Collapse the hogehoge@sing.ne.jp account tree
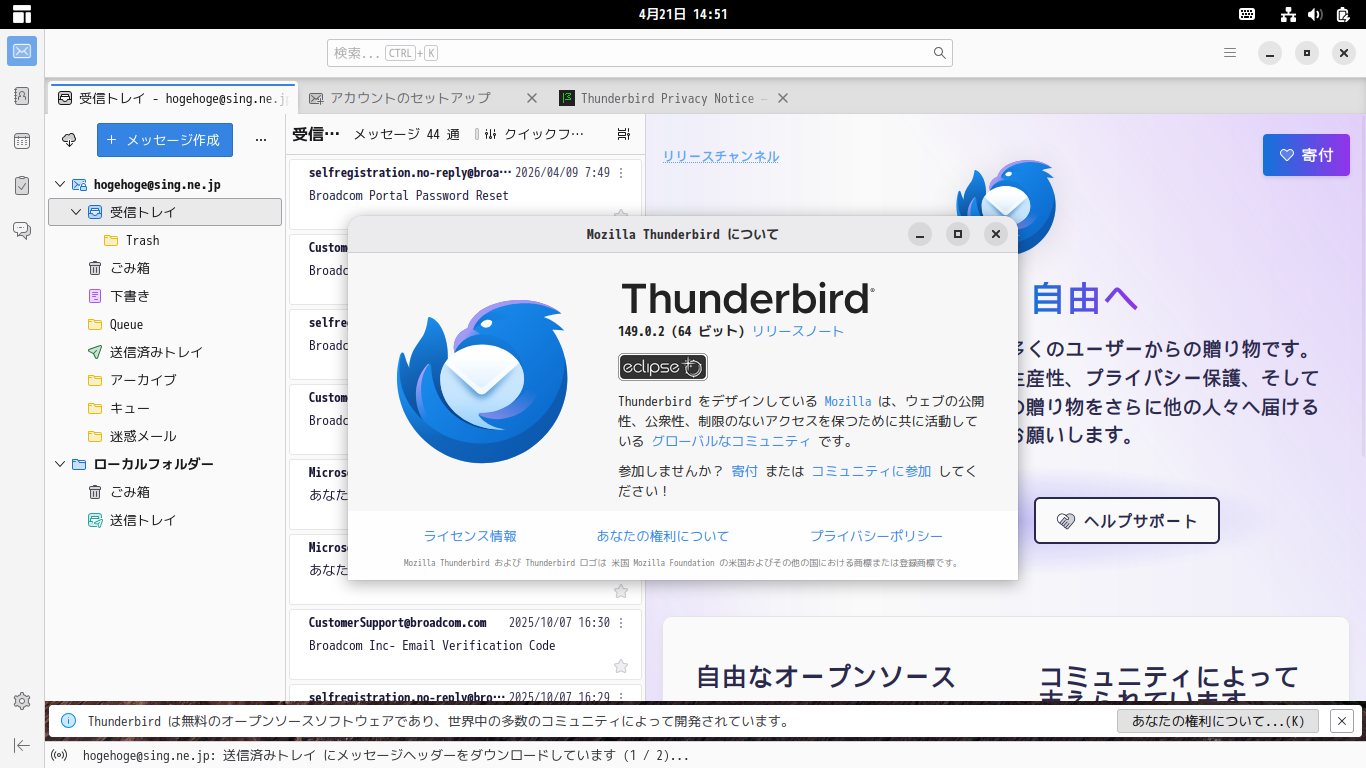The image size is (1366, 768). 60,184
